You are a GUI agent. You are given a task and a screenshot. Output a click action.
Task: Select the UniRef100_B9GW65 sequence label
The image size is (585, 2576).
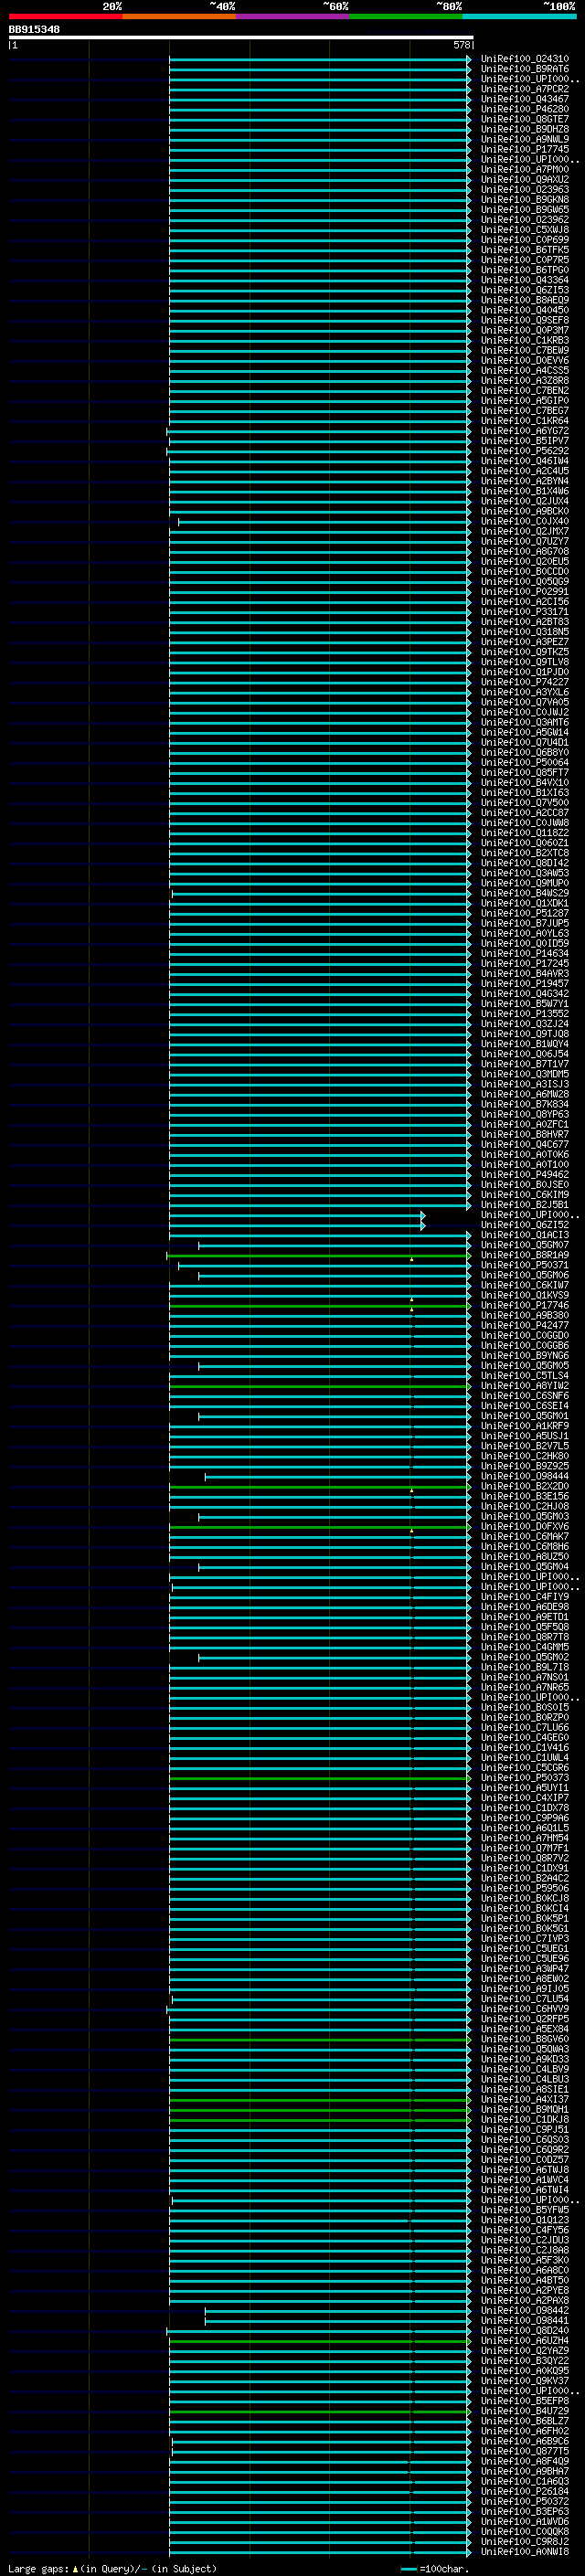[x=525, y=209]
